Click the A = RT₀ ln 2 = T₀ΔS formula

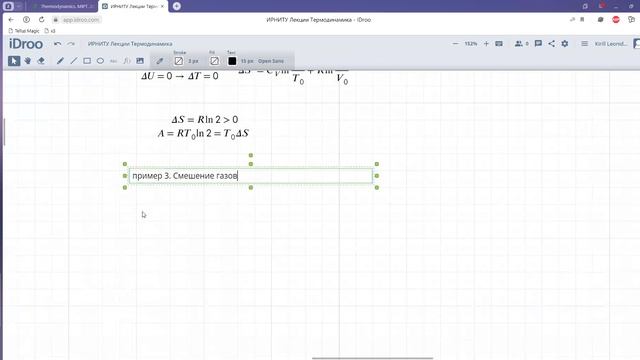coord(203,134)
